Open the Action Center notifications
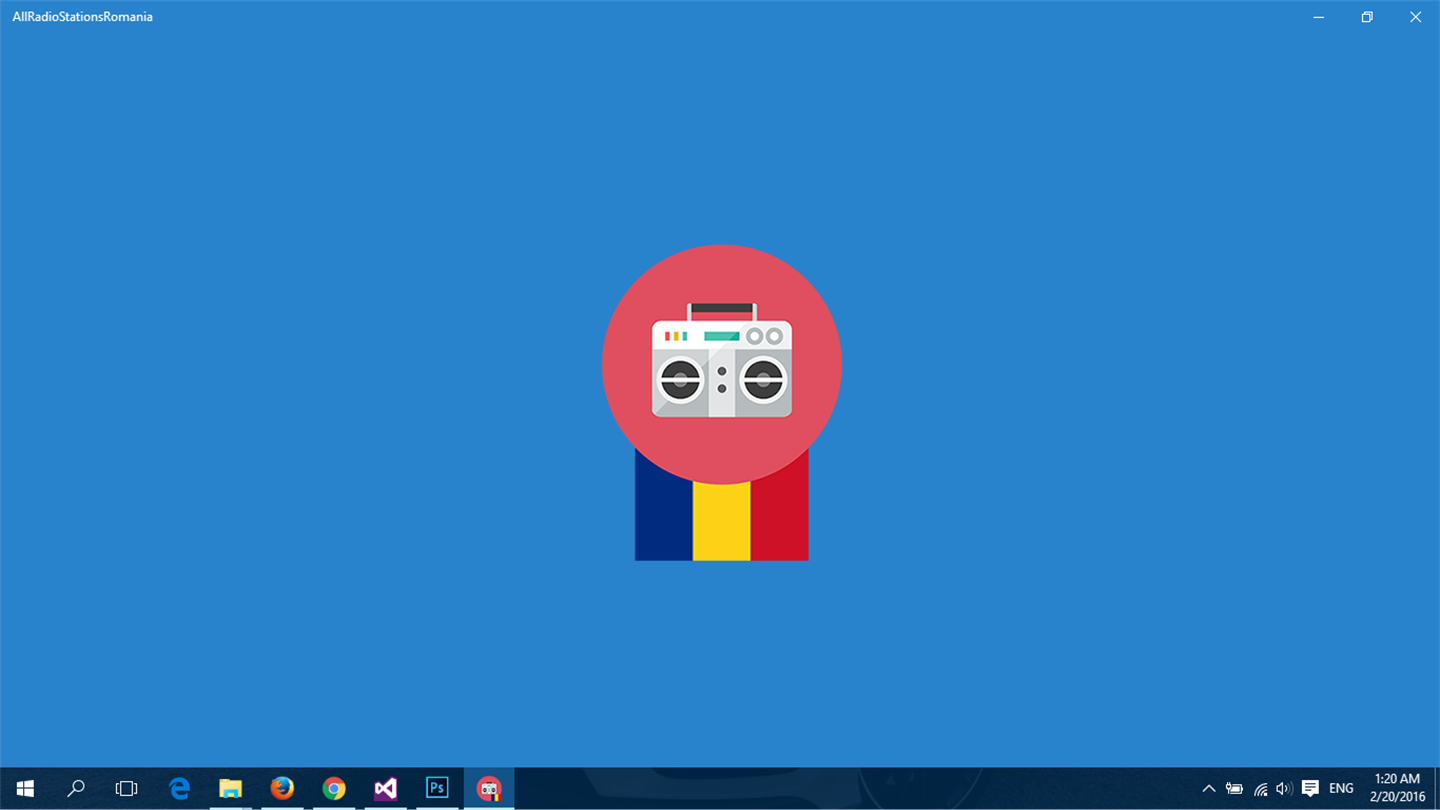Image resolution: width=1440 pixels, height=810 pixels. pyautogui.click(x=1310, y=789)
